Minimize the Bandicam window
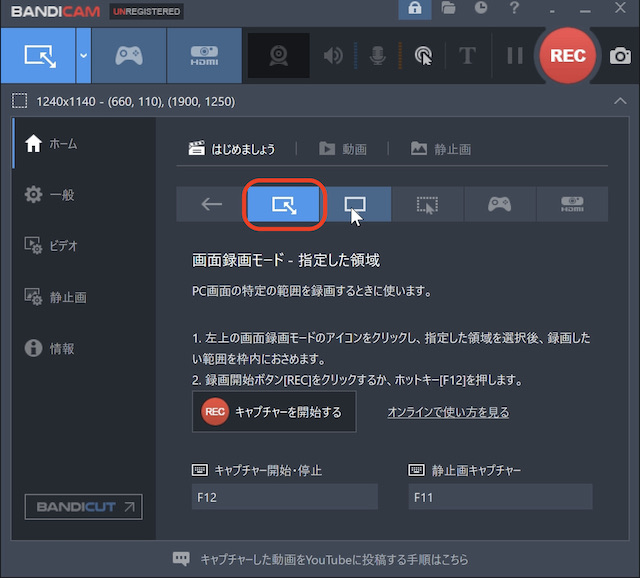 (585, 9)
